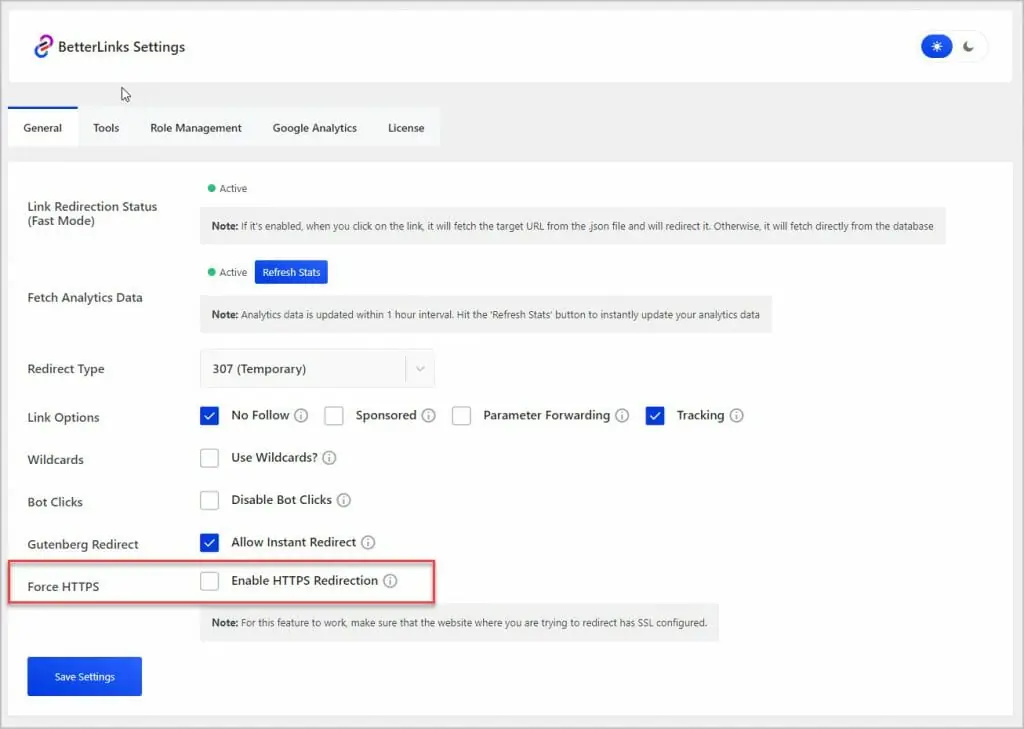Switch to the Tools tab
This screenshot has width=1024, height=729.
(x=106, y=128)
